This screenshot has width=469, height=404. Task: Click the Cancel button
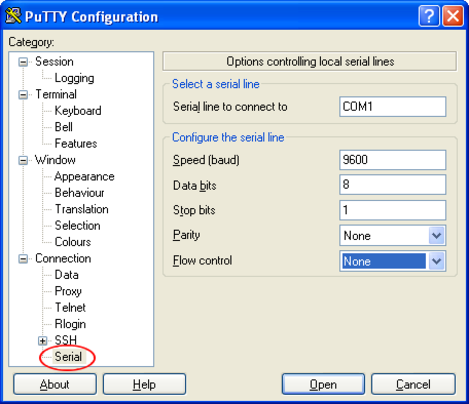coord(413,384)
